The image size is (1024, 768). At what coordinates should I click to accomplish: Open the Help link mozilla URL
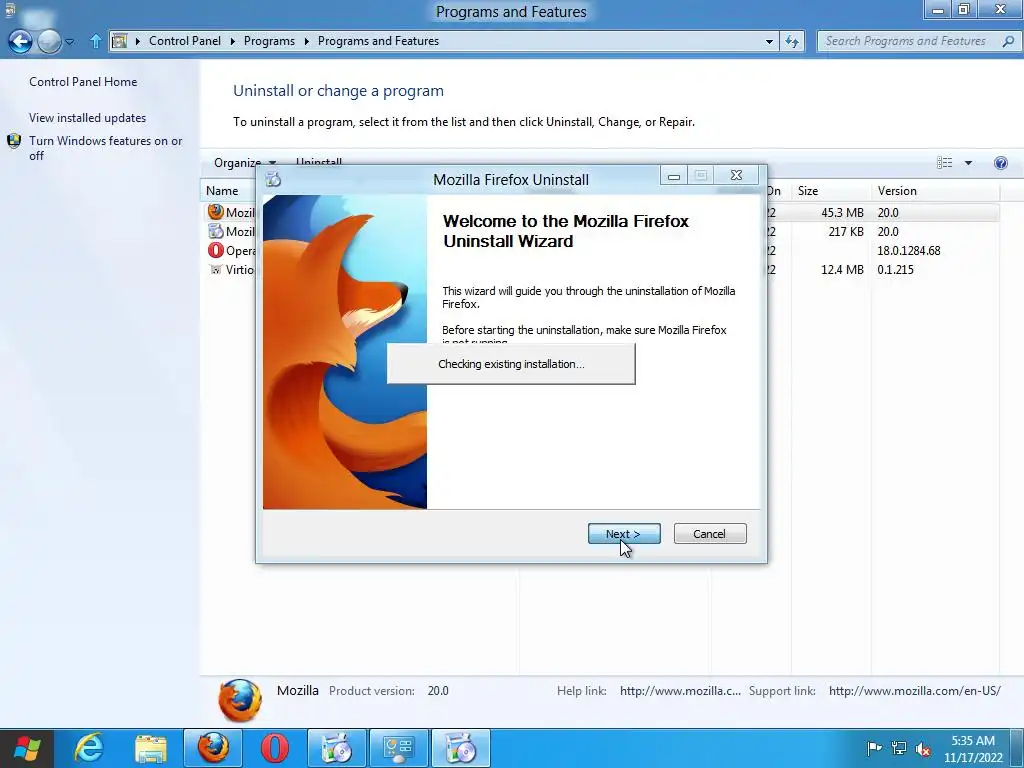click(x=680, y=691)
